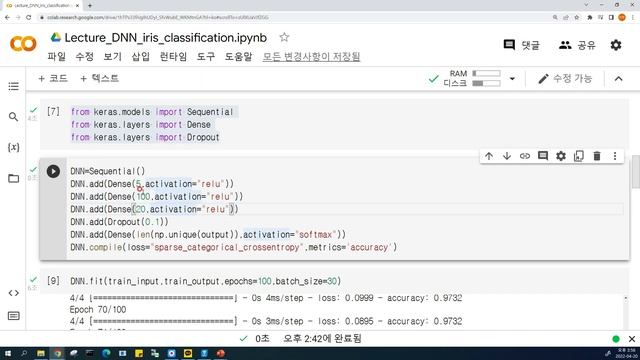The height and width of the screenshot is (360, 640).
Task: Open the files folder sidebar
Action: [x=13, y=178]
